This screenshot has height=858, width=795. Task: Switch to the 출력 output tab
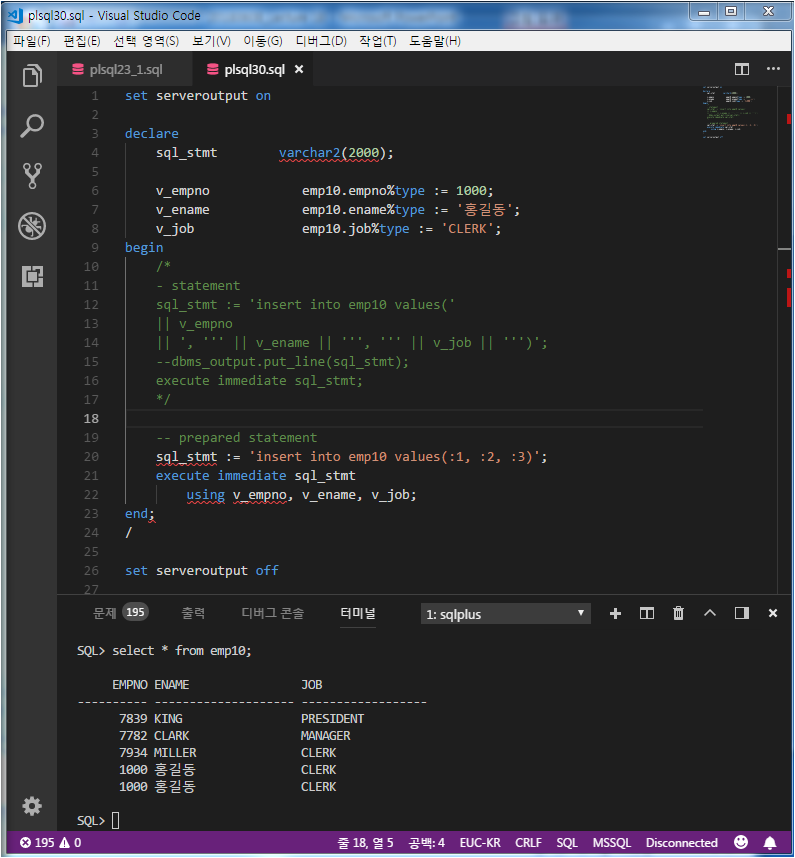point(193,613)
